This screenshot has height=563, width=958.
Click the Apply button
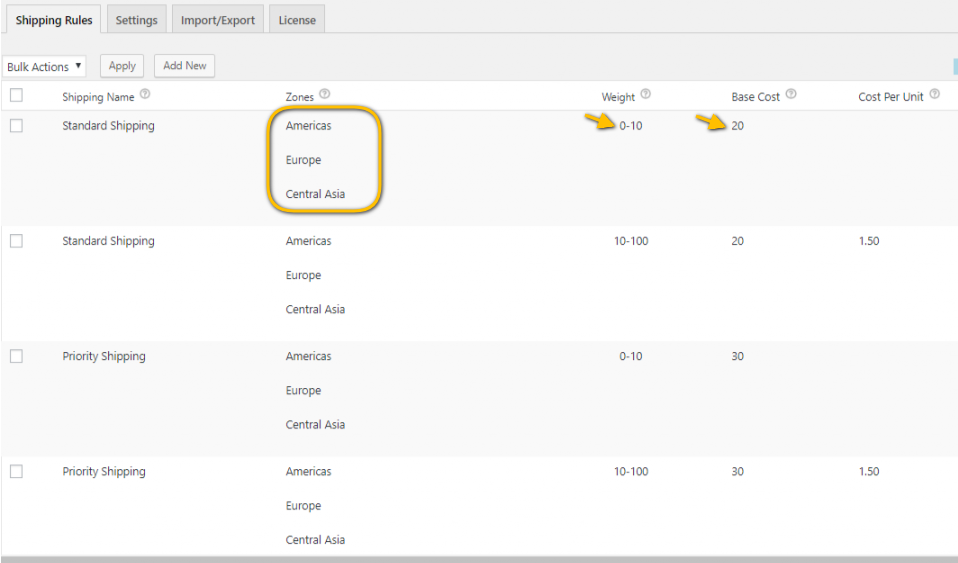(x=122, y=66)
